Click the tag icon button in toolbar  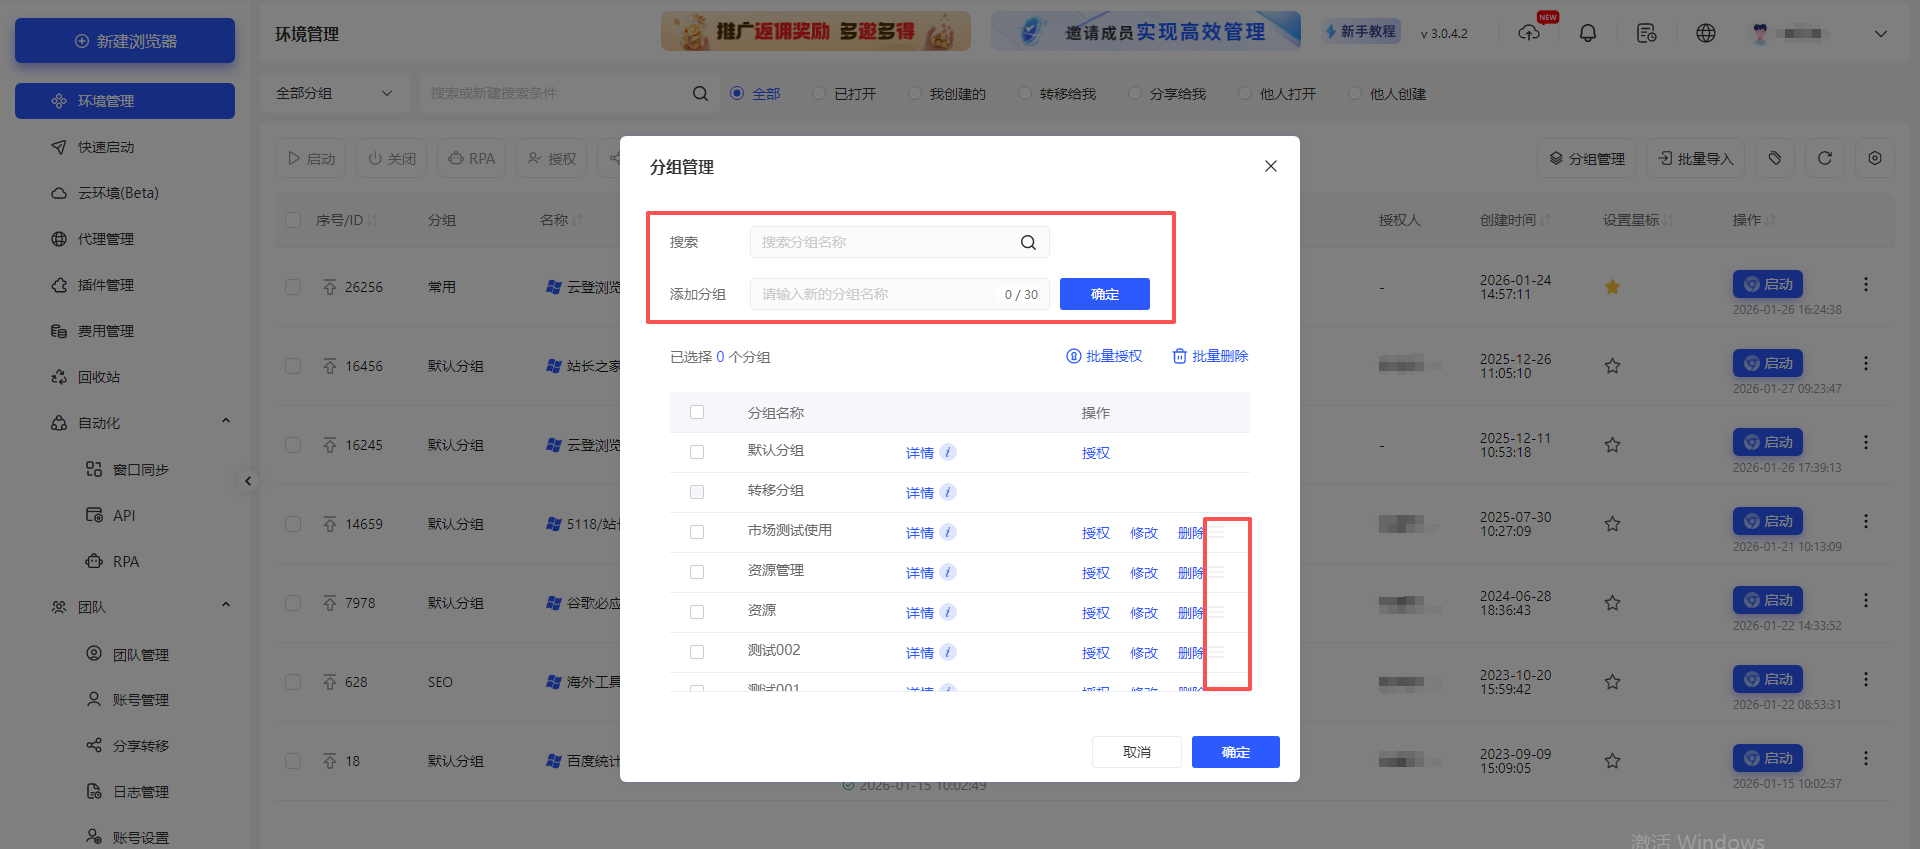coord(1775,158)
